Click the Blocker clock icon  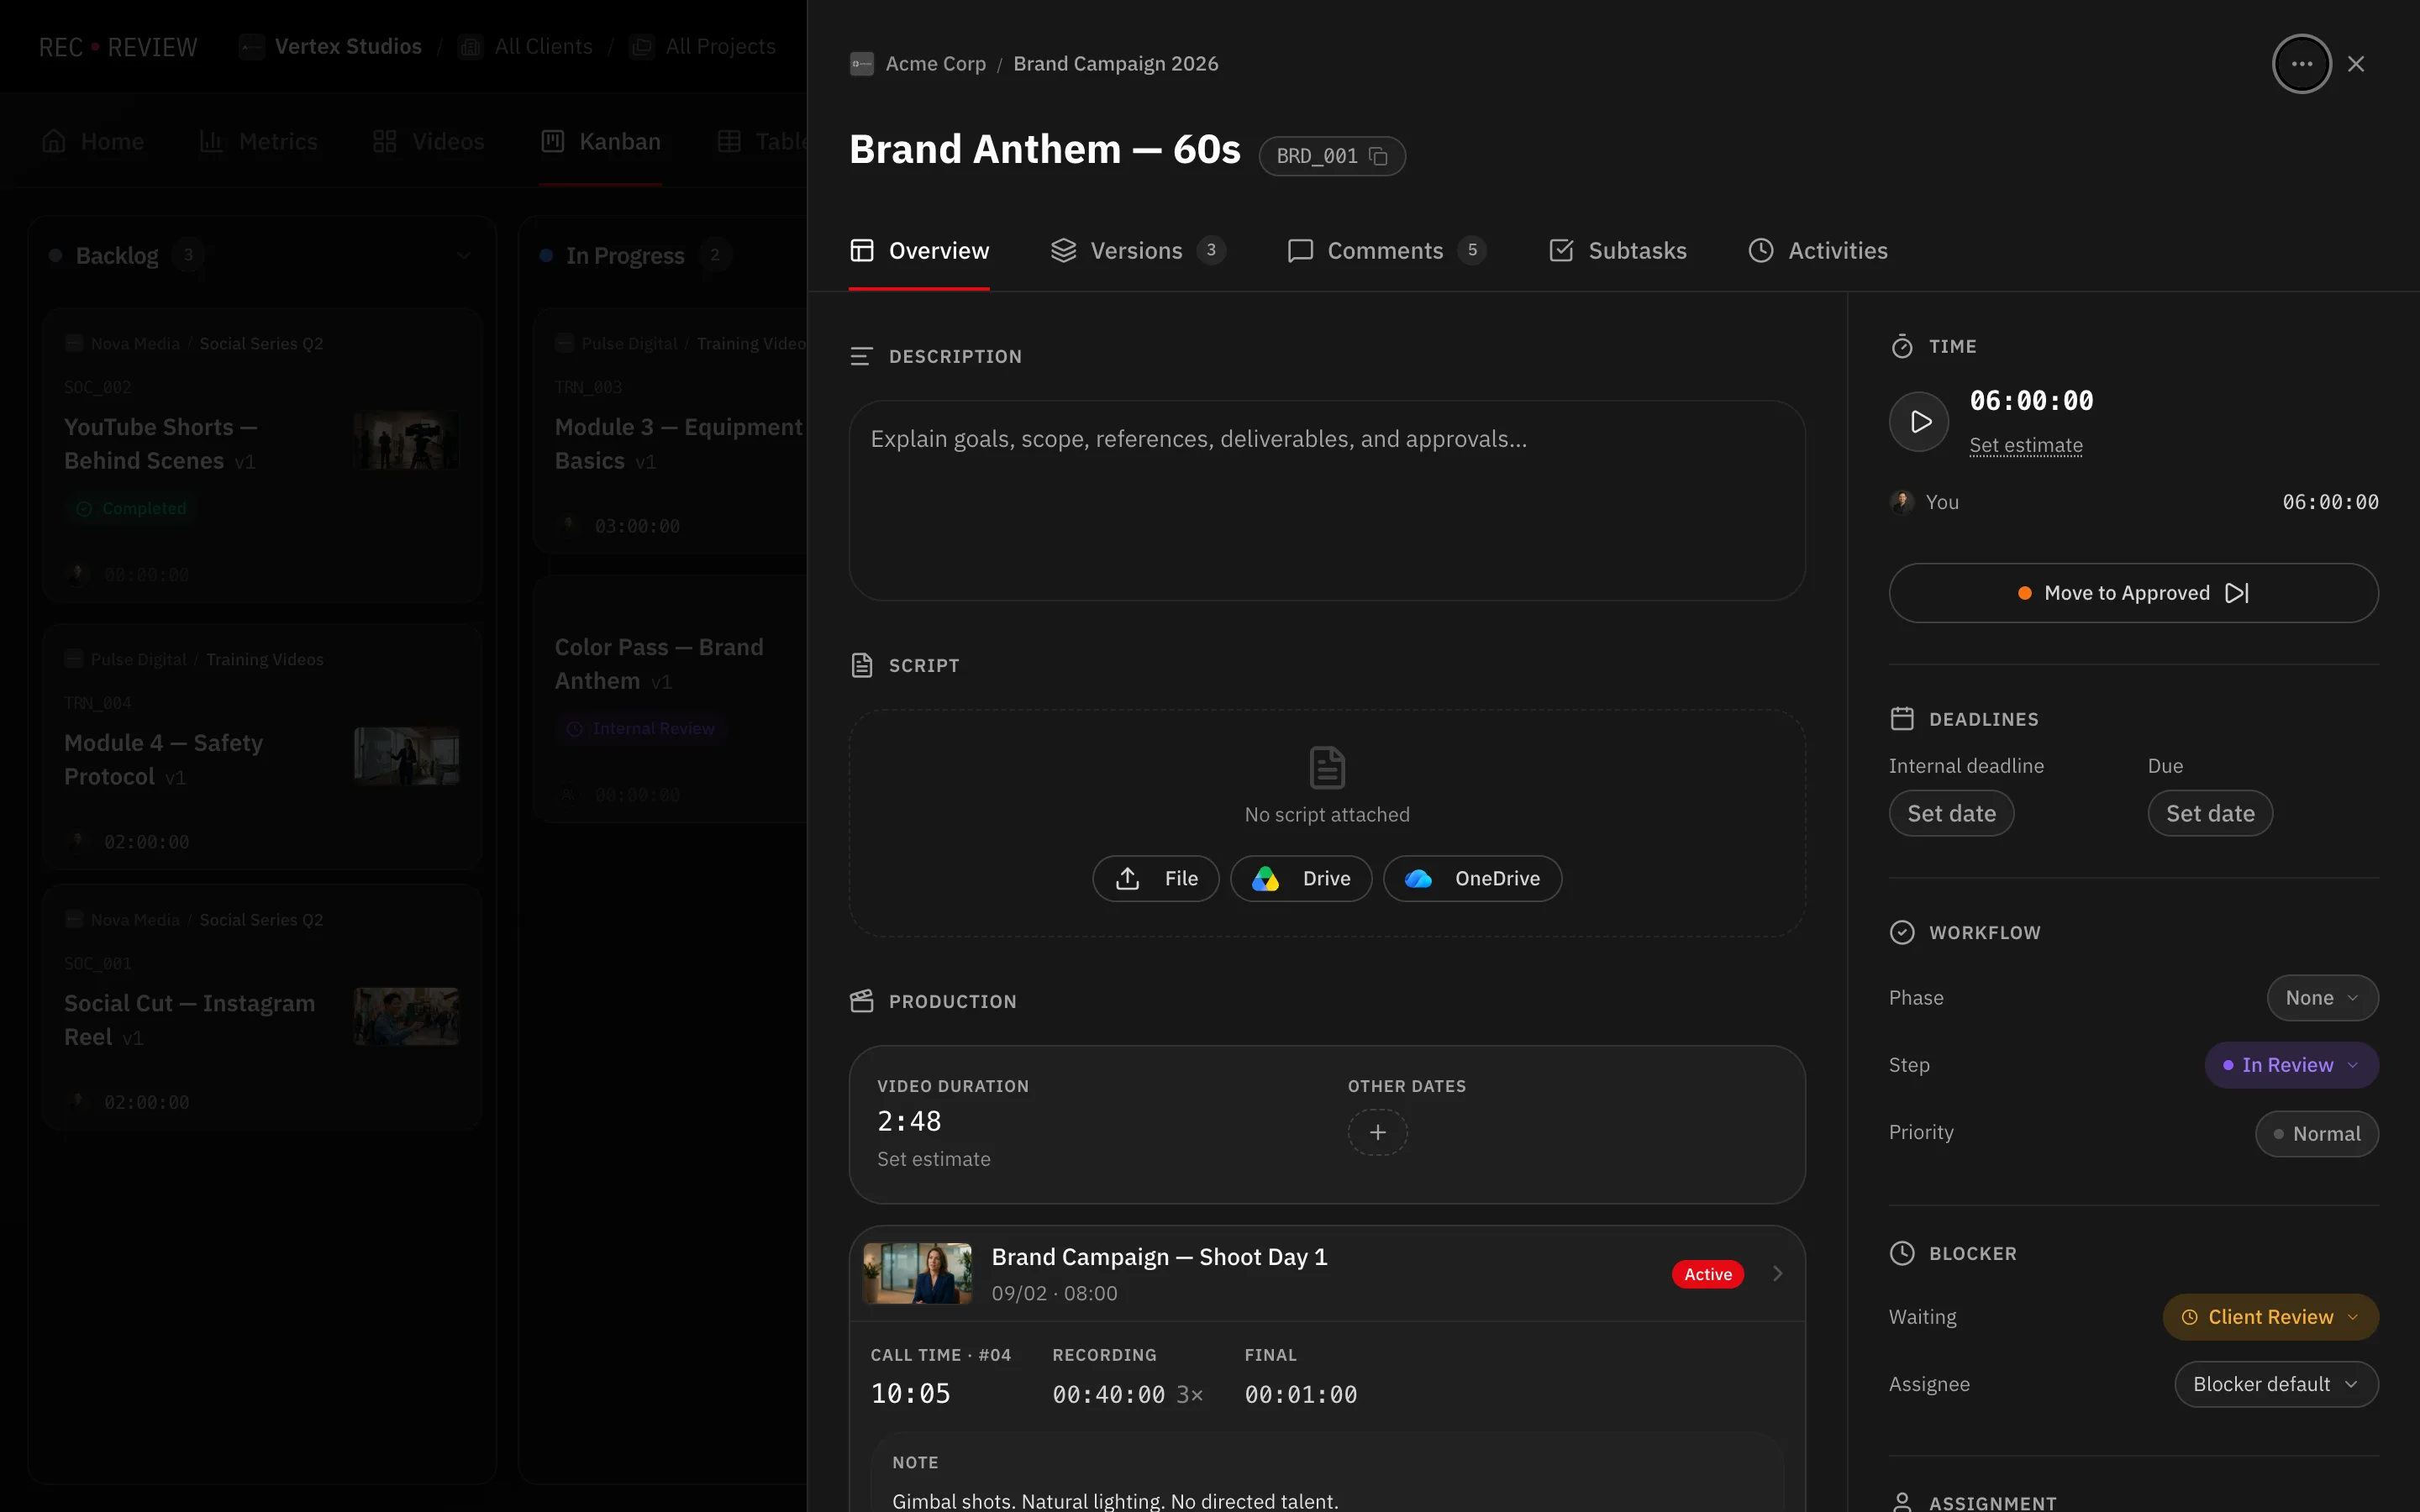(1901, 1253)
